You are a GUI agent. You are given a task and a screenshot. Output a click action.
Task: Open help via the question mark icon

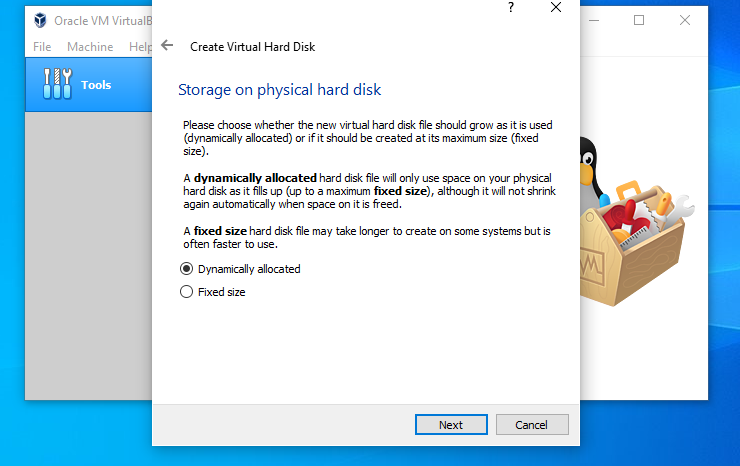511,7
